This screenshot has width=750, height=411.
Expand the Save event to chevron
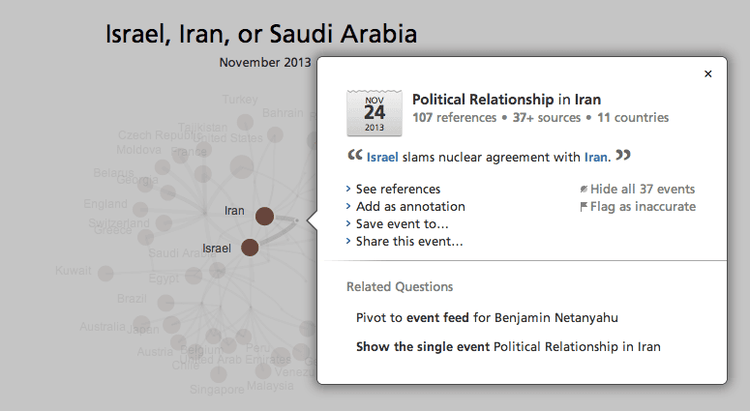click(x=348, y=224)
